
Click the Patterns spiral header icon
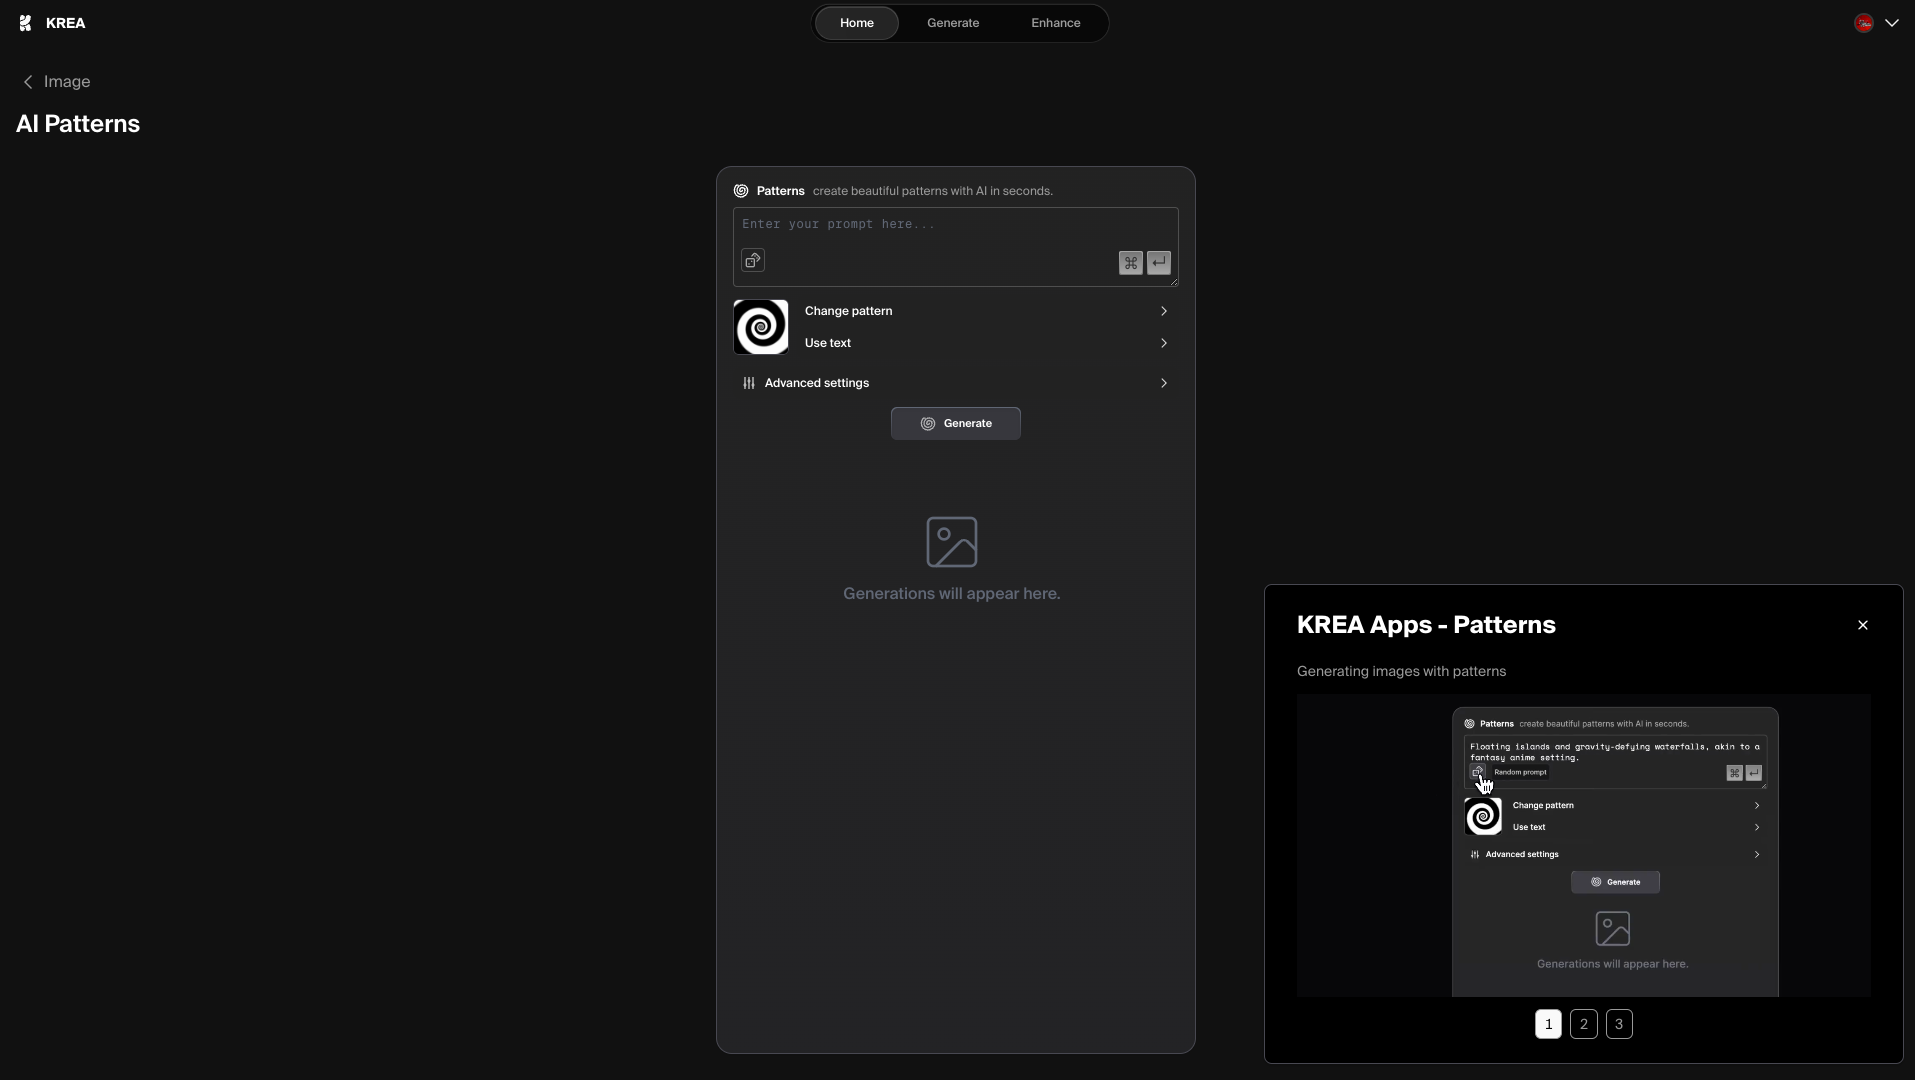[741, 191]
